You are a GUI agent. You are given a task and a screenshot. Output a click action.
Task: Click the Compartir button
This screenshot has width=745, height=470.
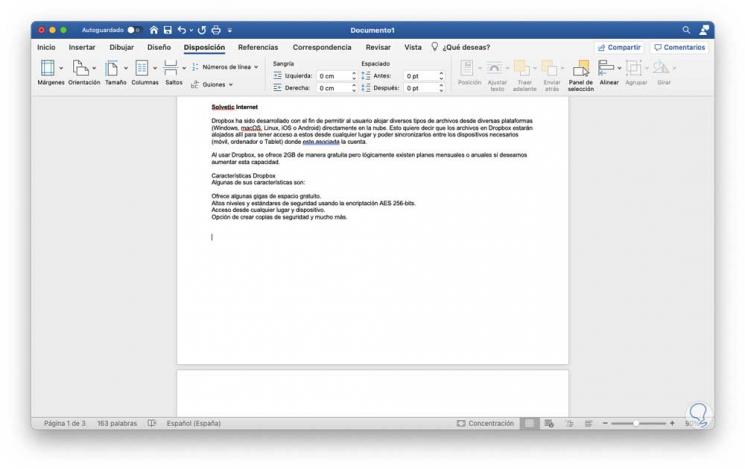[x=619, y=48]
